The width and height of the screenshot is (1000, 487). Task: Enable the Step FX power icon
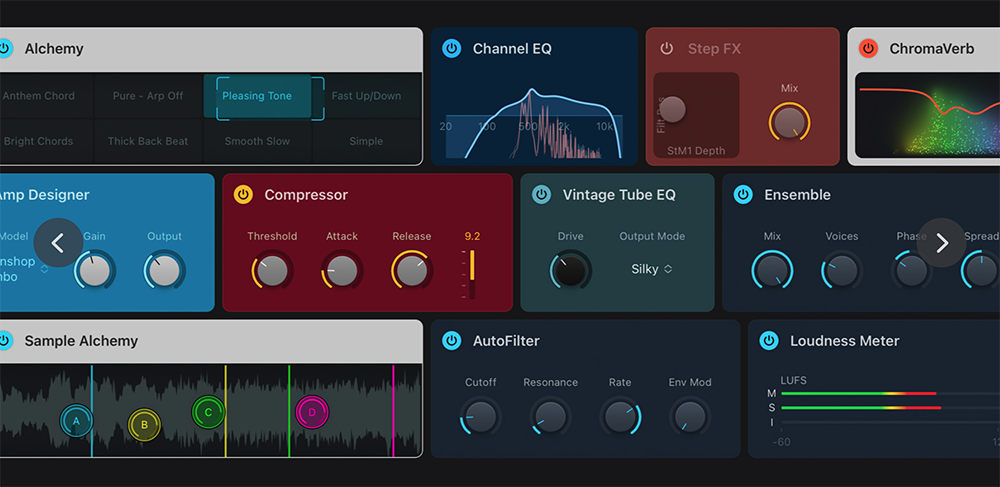(x=667, y=49)
